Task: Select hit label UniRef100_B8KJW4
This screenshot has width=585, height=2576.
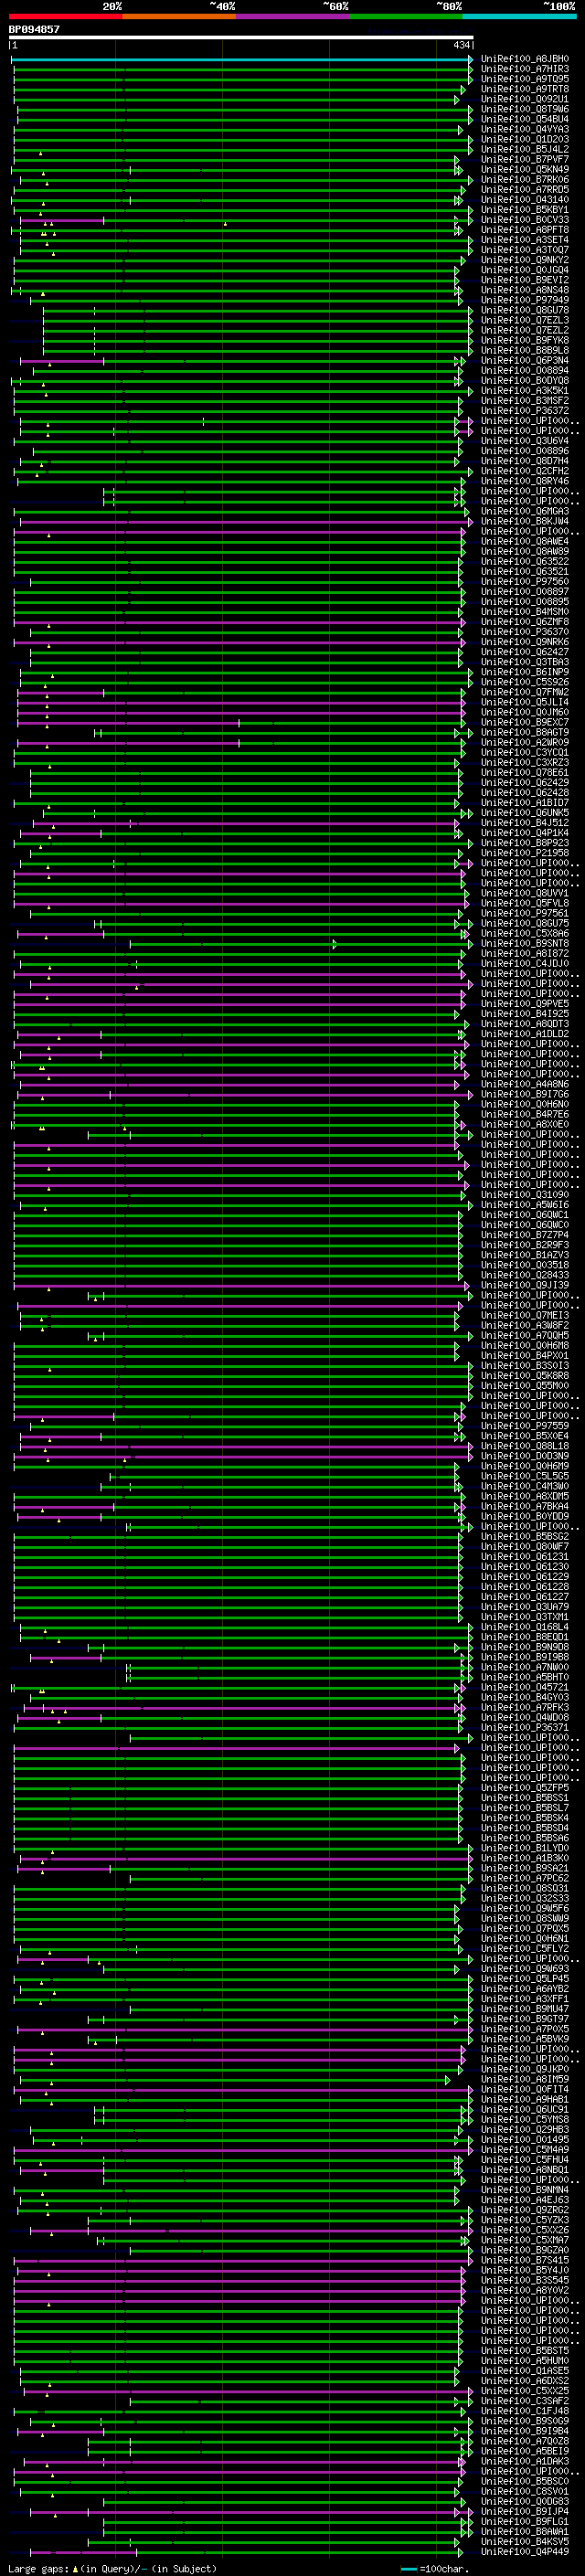Action: point(525,521)
